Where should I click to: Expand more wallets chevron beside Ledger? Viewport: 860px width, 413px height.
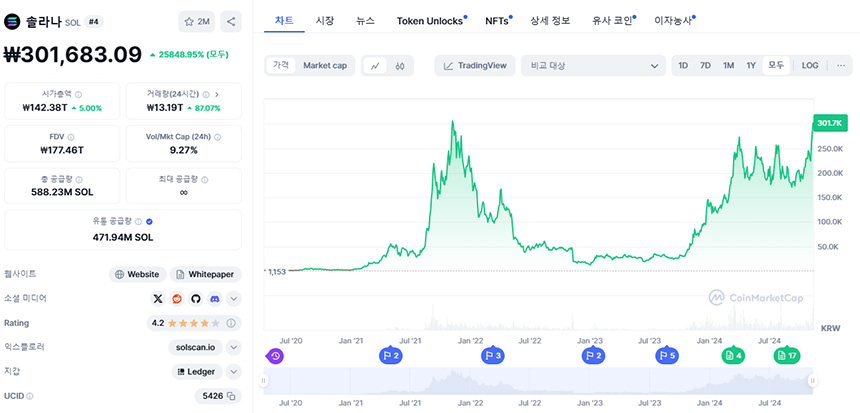pos(234,371)
